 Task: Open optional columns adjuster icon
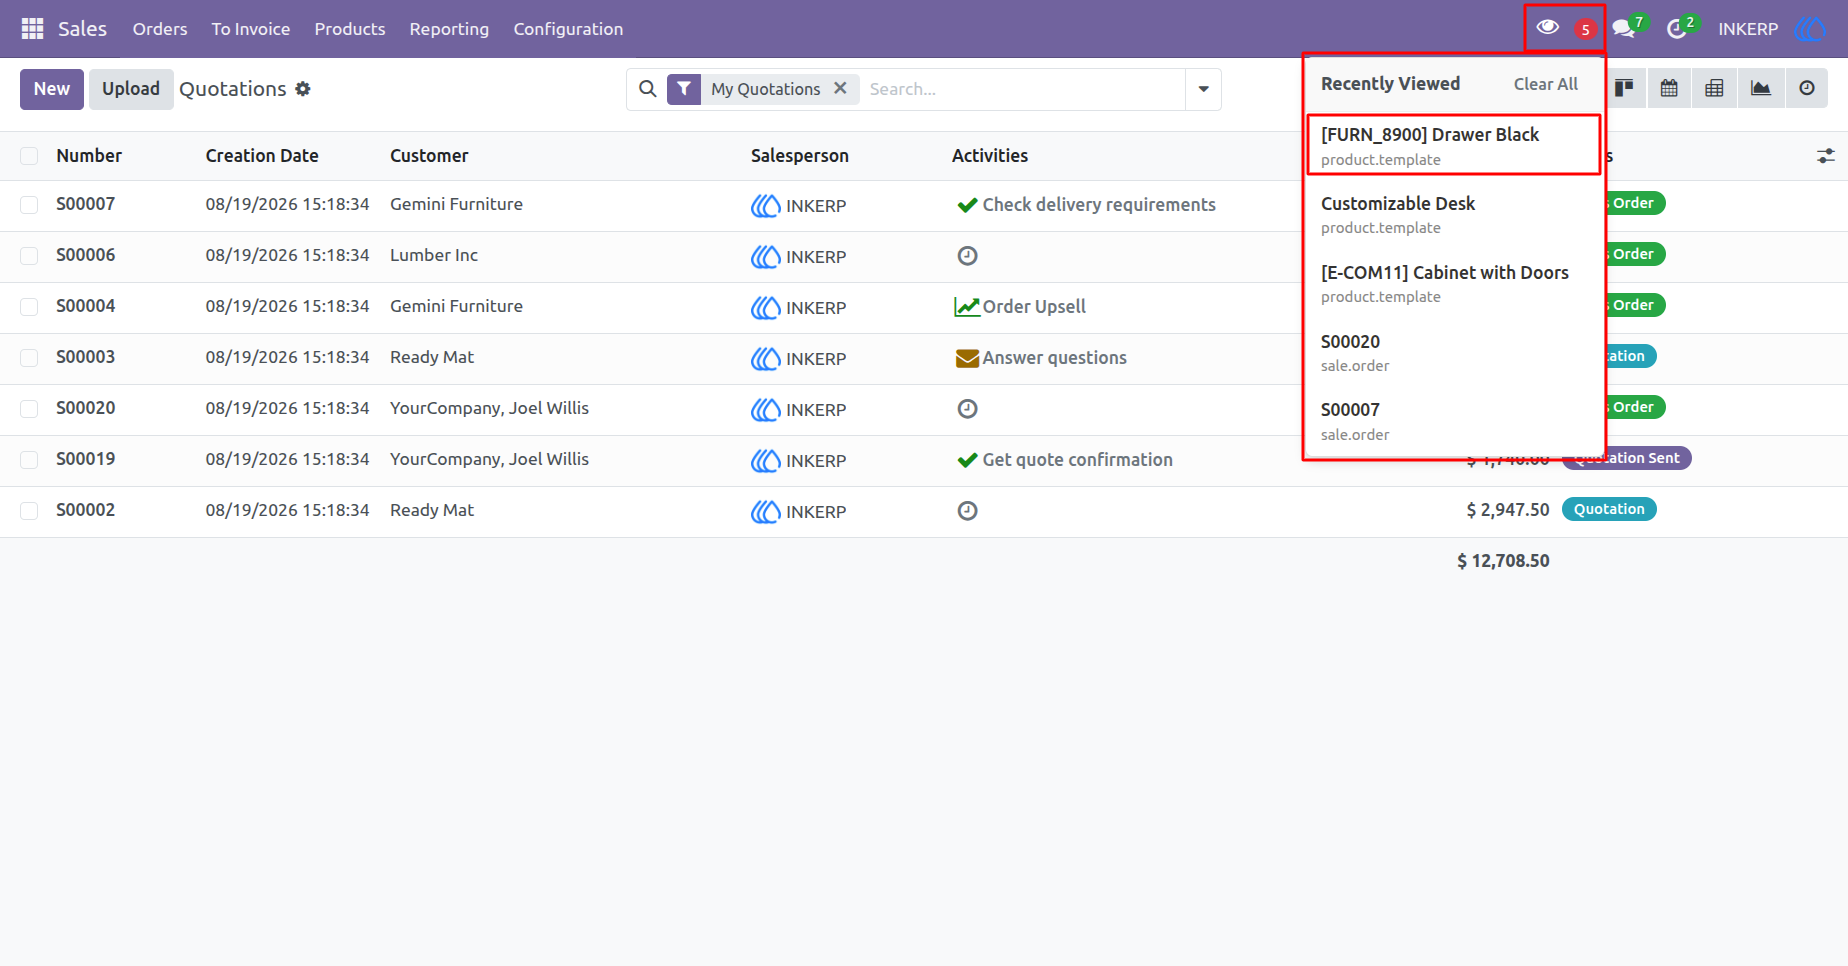coord(1826,156)
